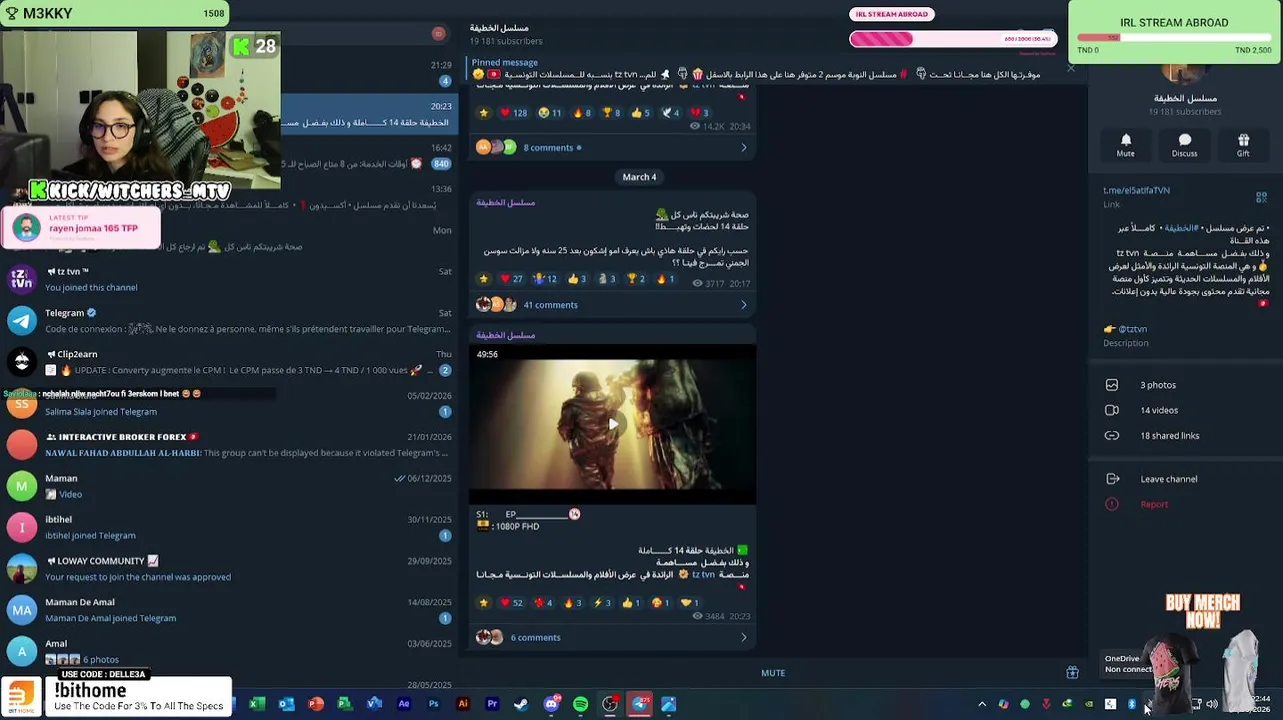Expand arrow next to 41 comments
This screenshot has height=720, width=1283.
click(x=743, y=305)
